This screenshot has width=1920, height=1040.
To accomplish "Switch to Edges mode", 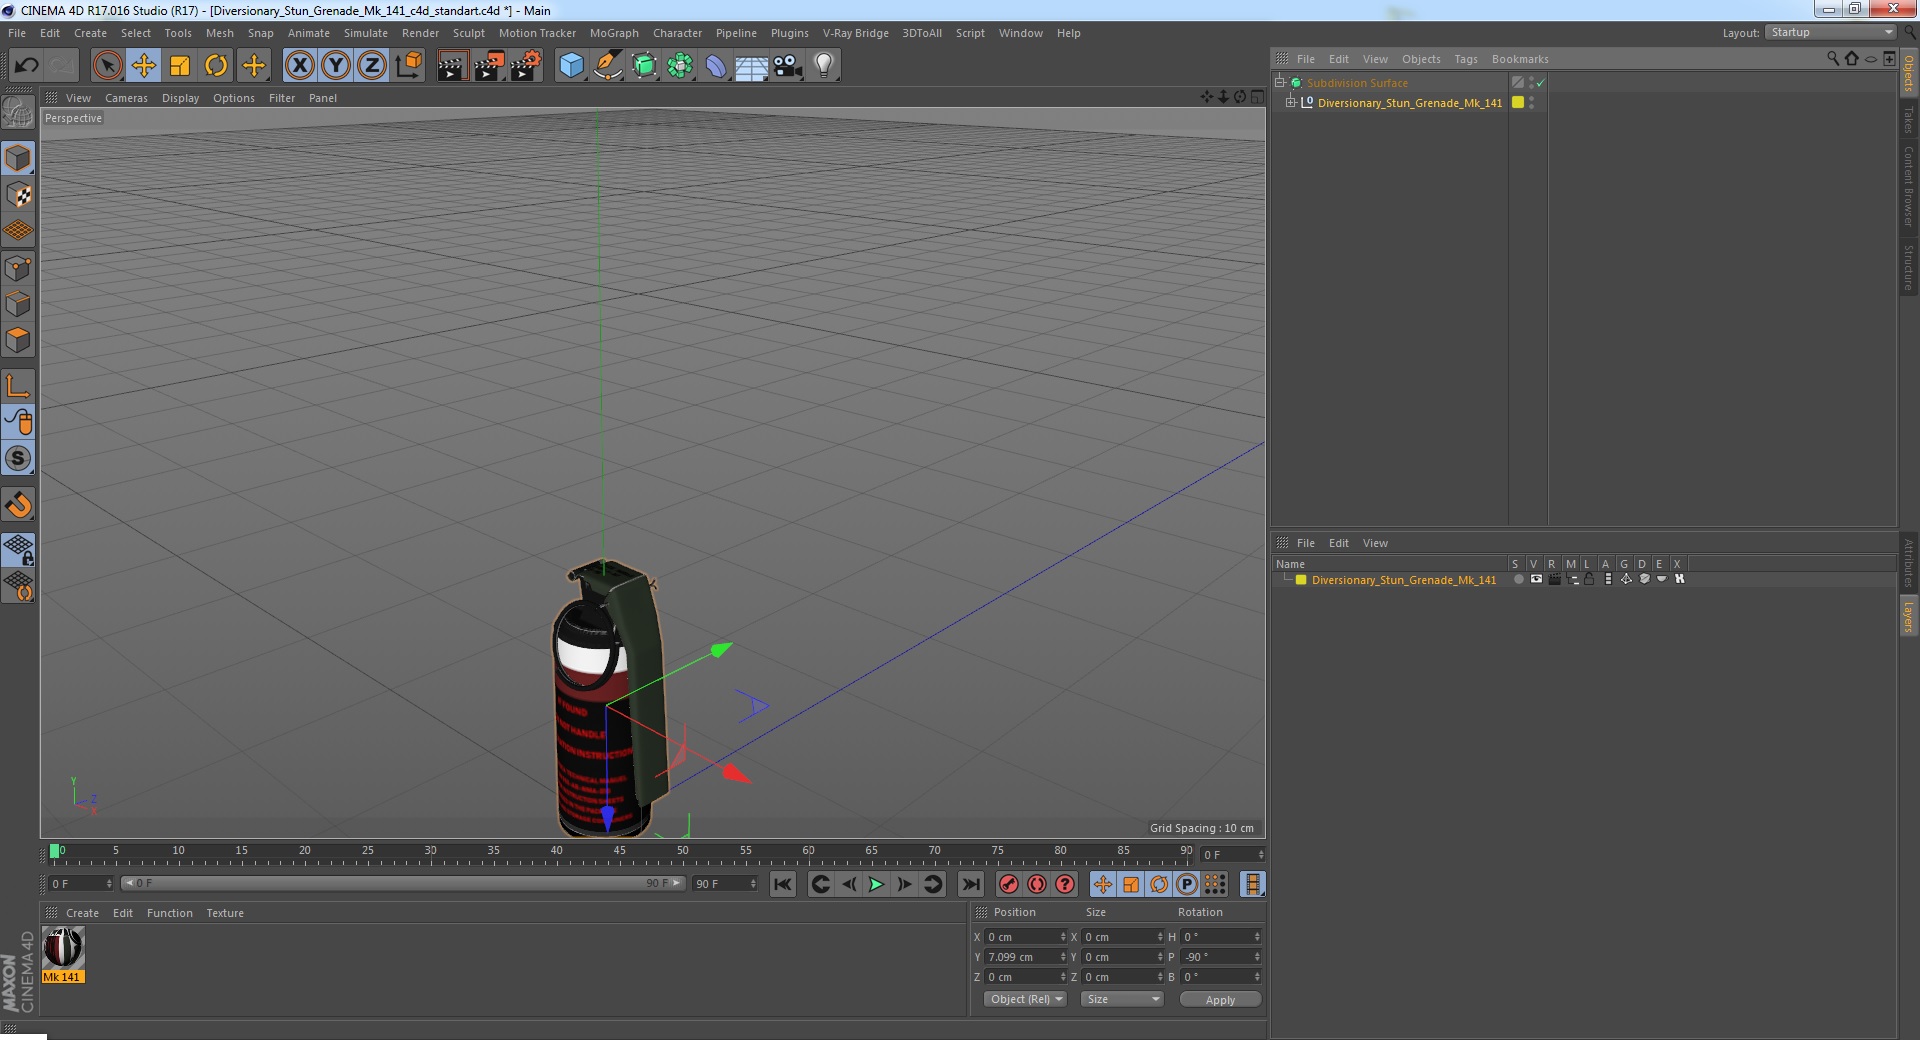I will tap(18, 304).
